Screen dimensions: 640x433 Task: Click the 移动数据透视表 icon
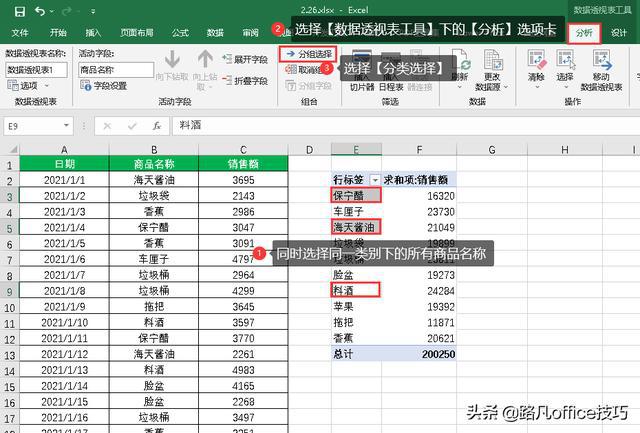[x=602, y=60]
